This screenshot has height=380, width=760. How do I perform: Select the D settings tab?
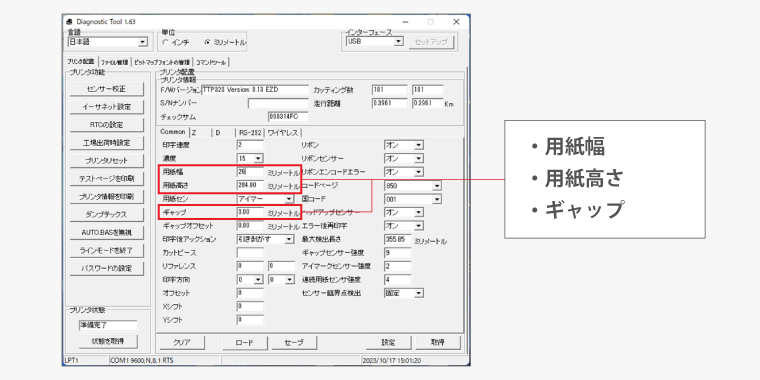click(218, 133)
